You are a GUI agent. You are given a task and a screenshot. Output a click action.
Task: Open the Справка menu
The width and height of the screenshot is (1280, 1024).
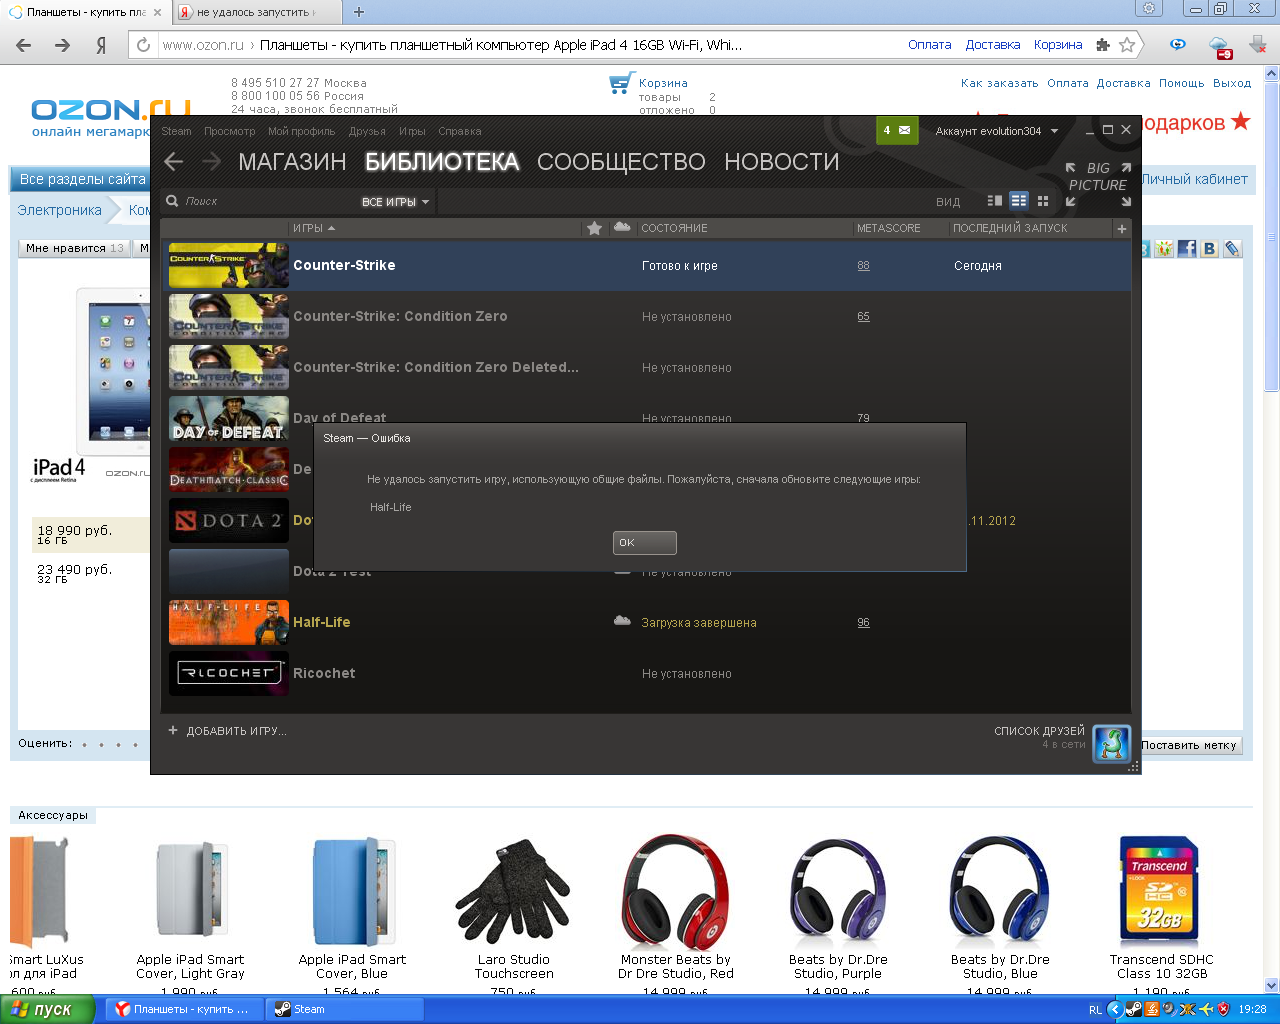tap(460, 131)
